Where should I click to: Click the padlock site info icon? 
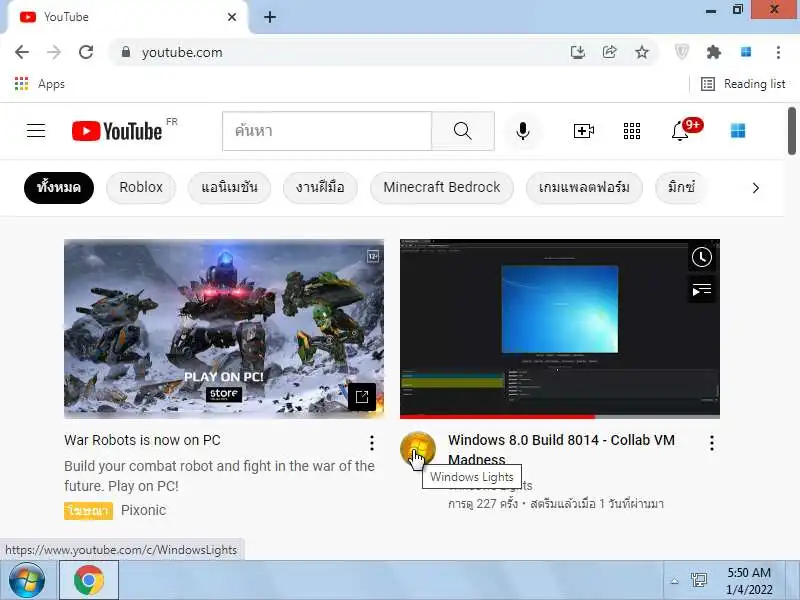[x=126, y=52]
